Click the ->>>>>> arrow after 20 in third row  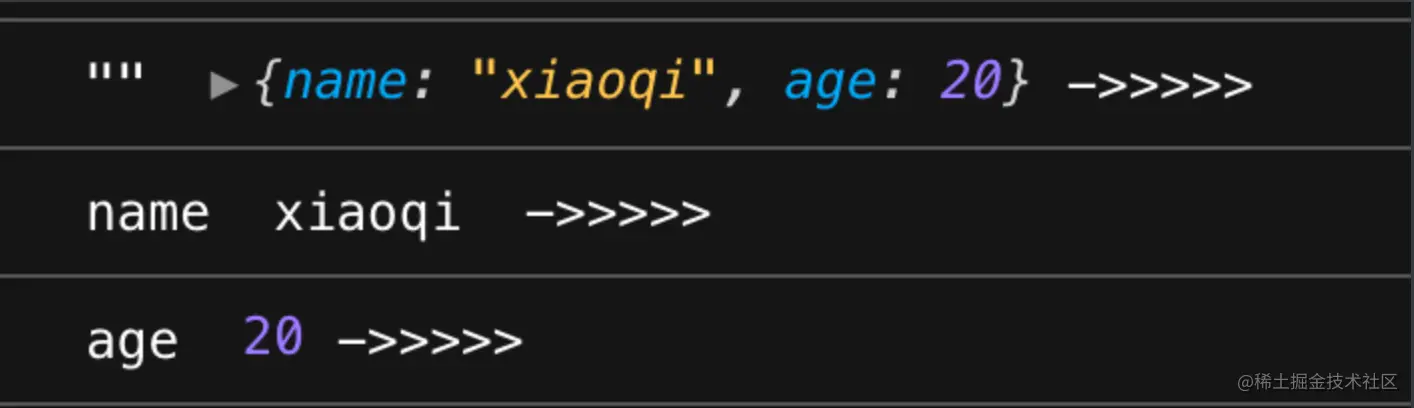[x=430, y=342]
